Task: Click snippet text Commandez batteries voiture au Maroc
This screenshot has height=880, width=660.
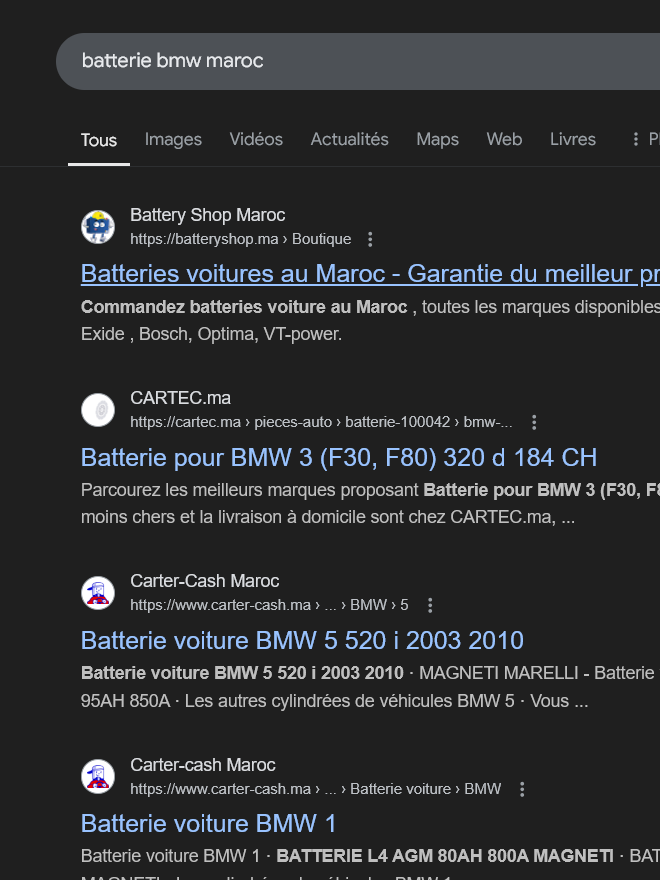Action: [x=244, y=307]
